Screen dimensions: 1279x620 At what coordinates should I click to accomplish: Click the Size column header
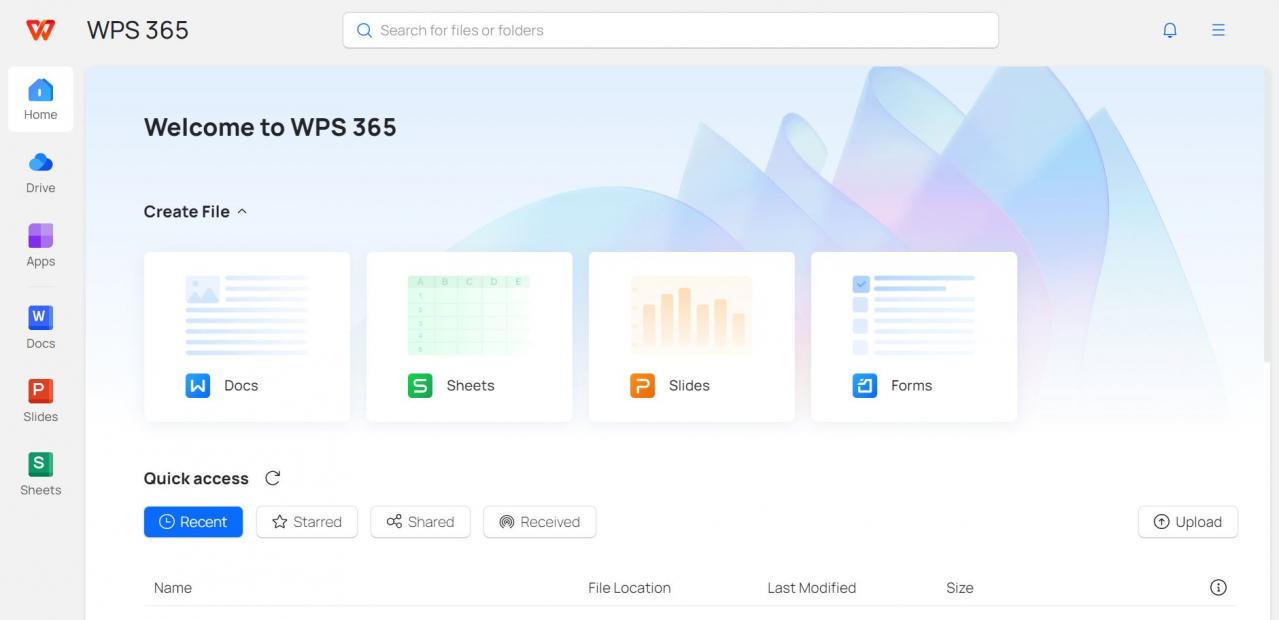point(960,588)
